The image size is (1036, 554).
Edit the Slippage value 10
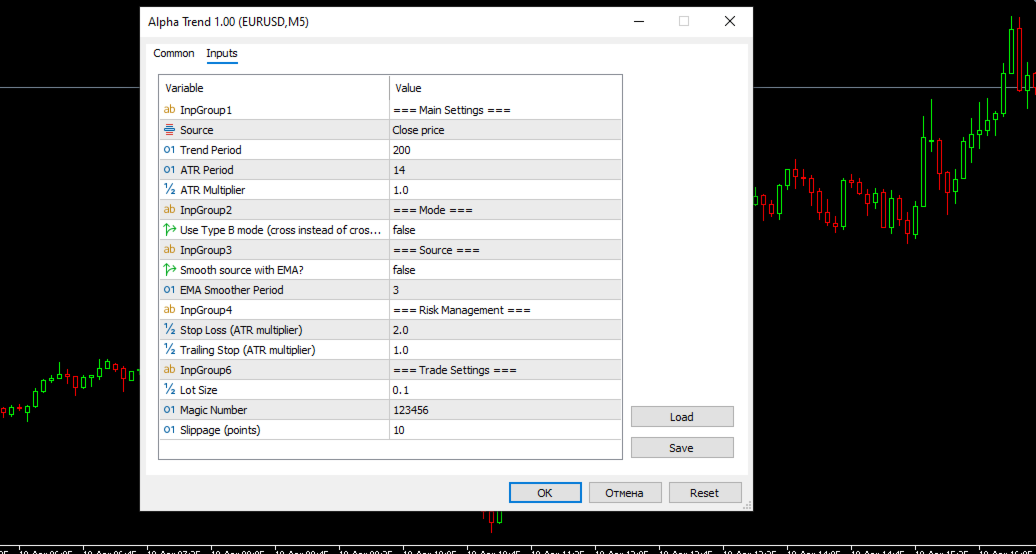[x=505, y=430]
